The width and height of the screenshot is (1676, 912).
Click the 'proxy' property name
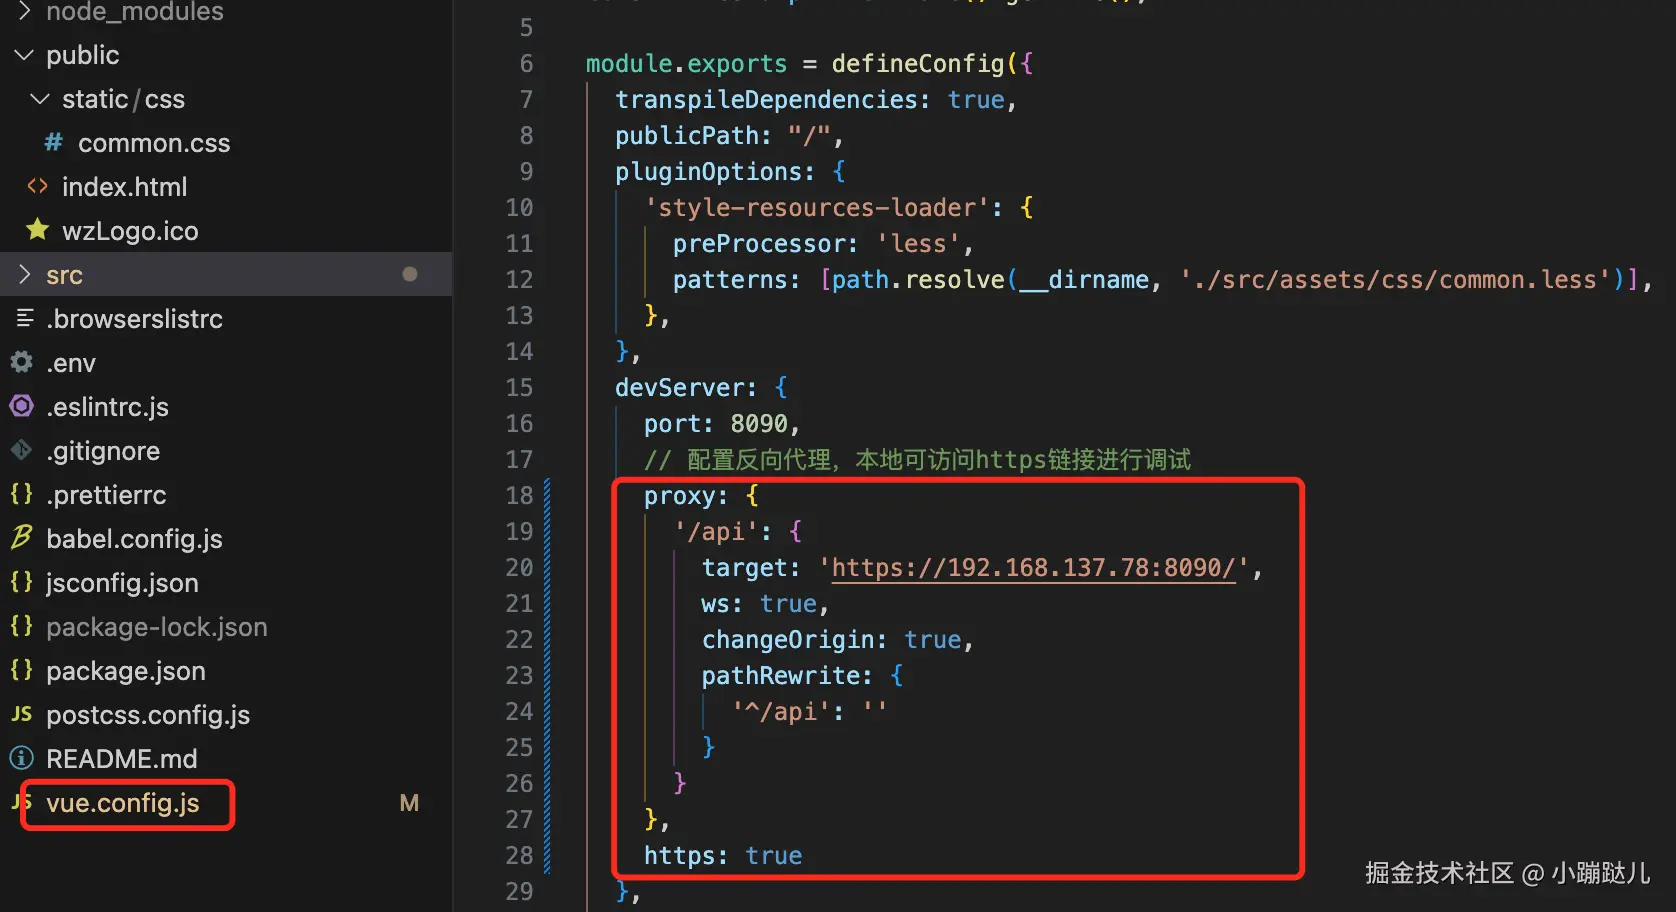[x=680, y=496]
